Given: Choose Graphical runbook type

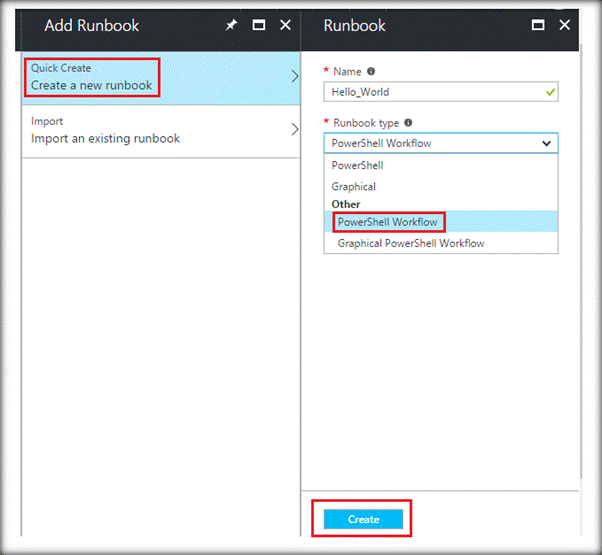Looking at the screenshot, I should coord(354,186).
